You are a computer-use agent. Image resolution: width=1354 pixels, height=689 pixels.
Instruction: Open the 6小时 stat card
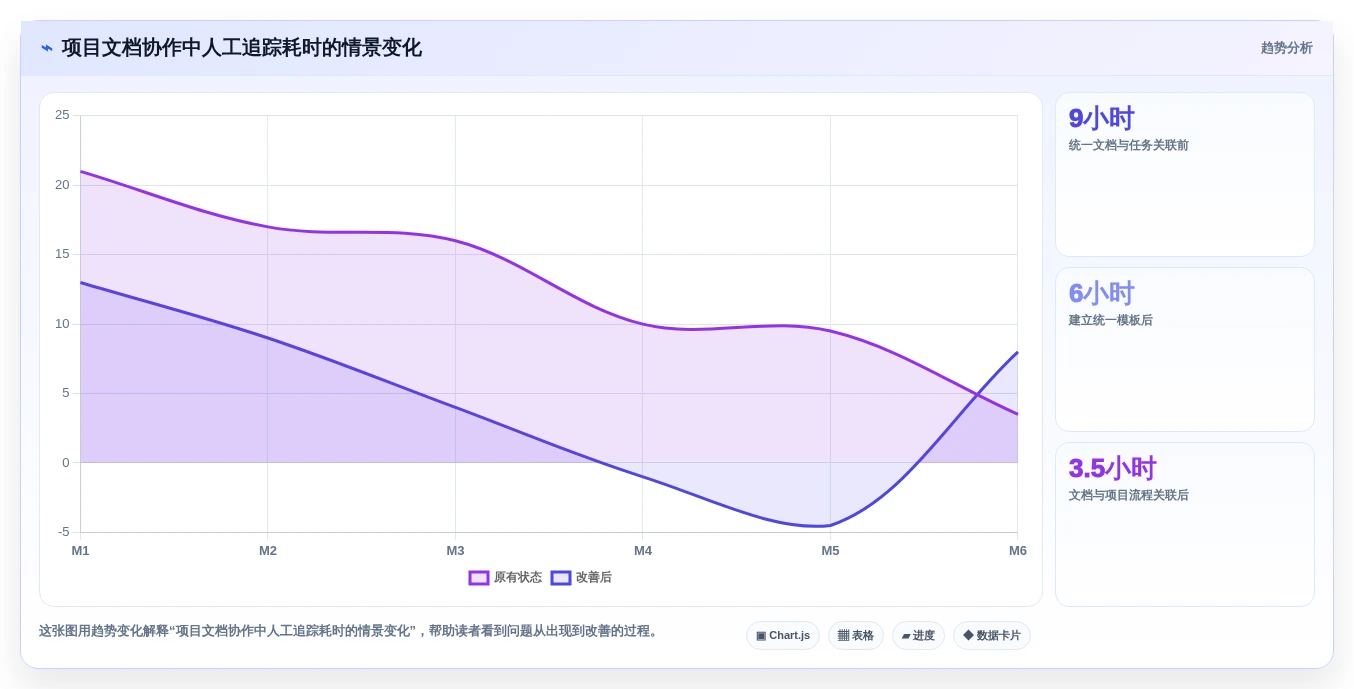[x=1185, y=349]
